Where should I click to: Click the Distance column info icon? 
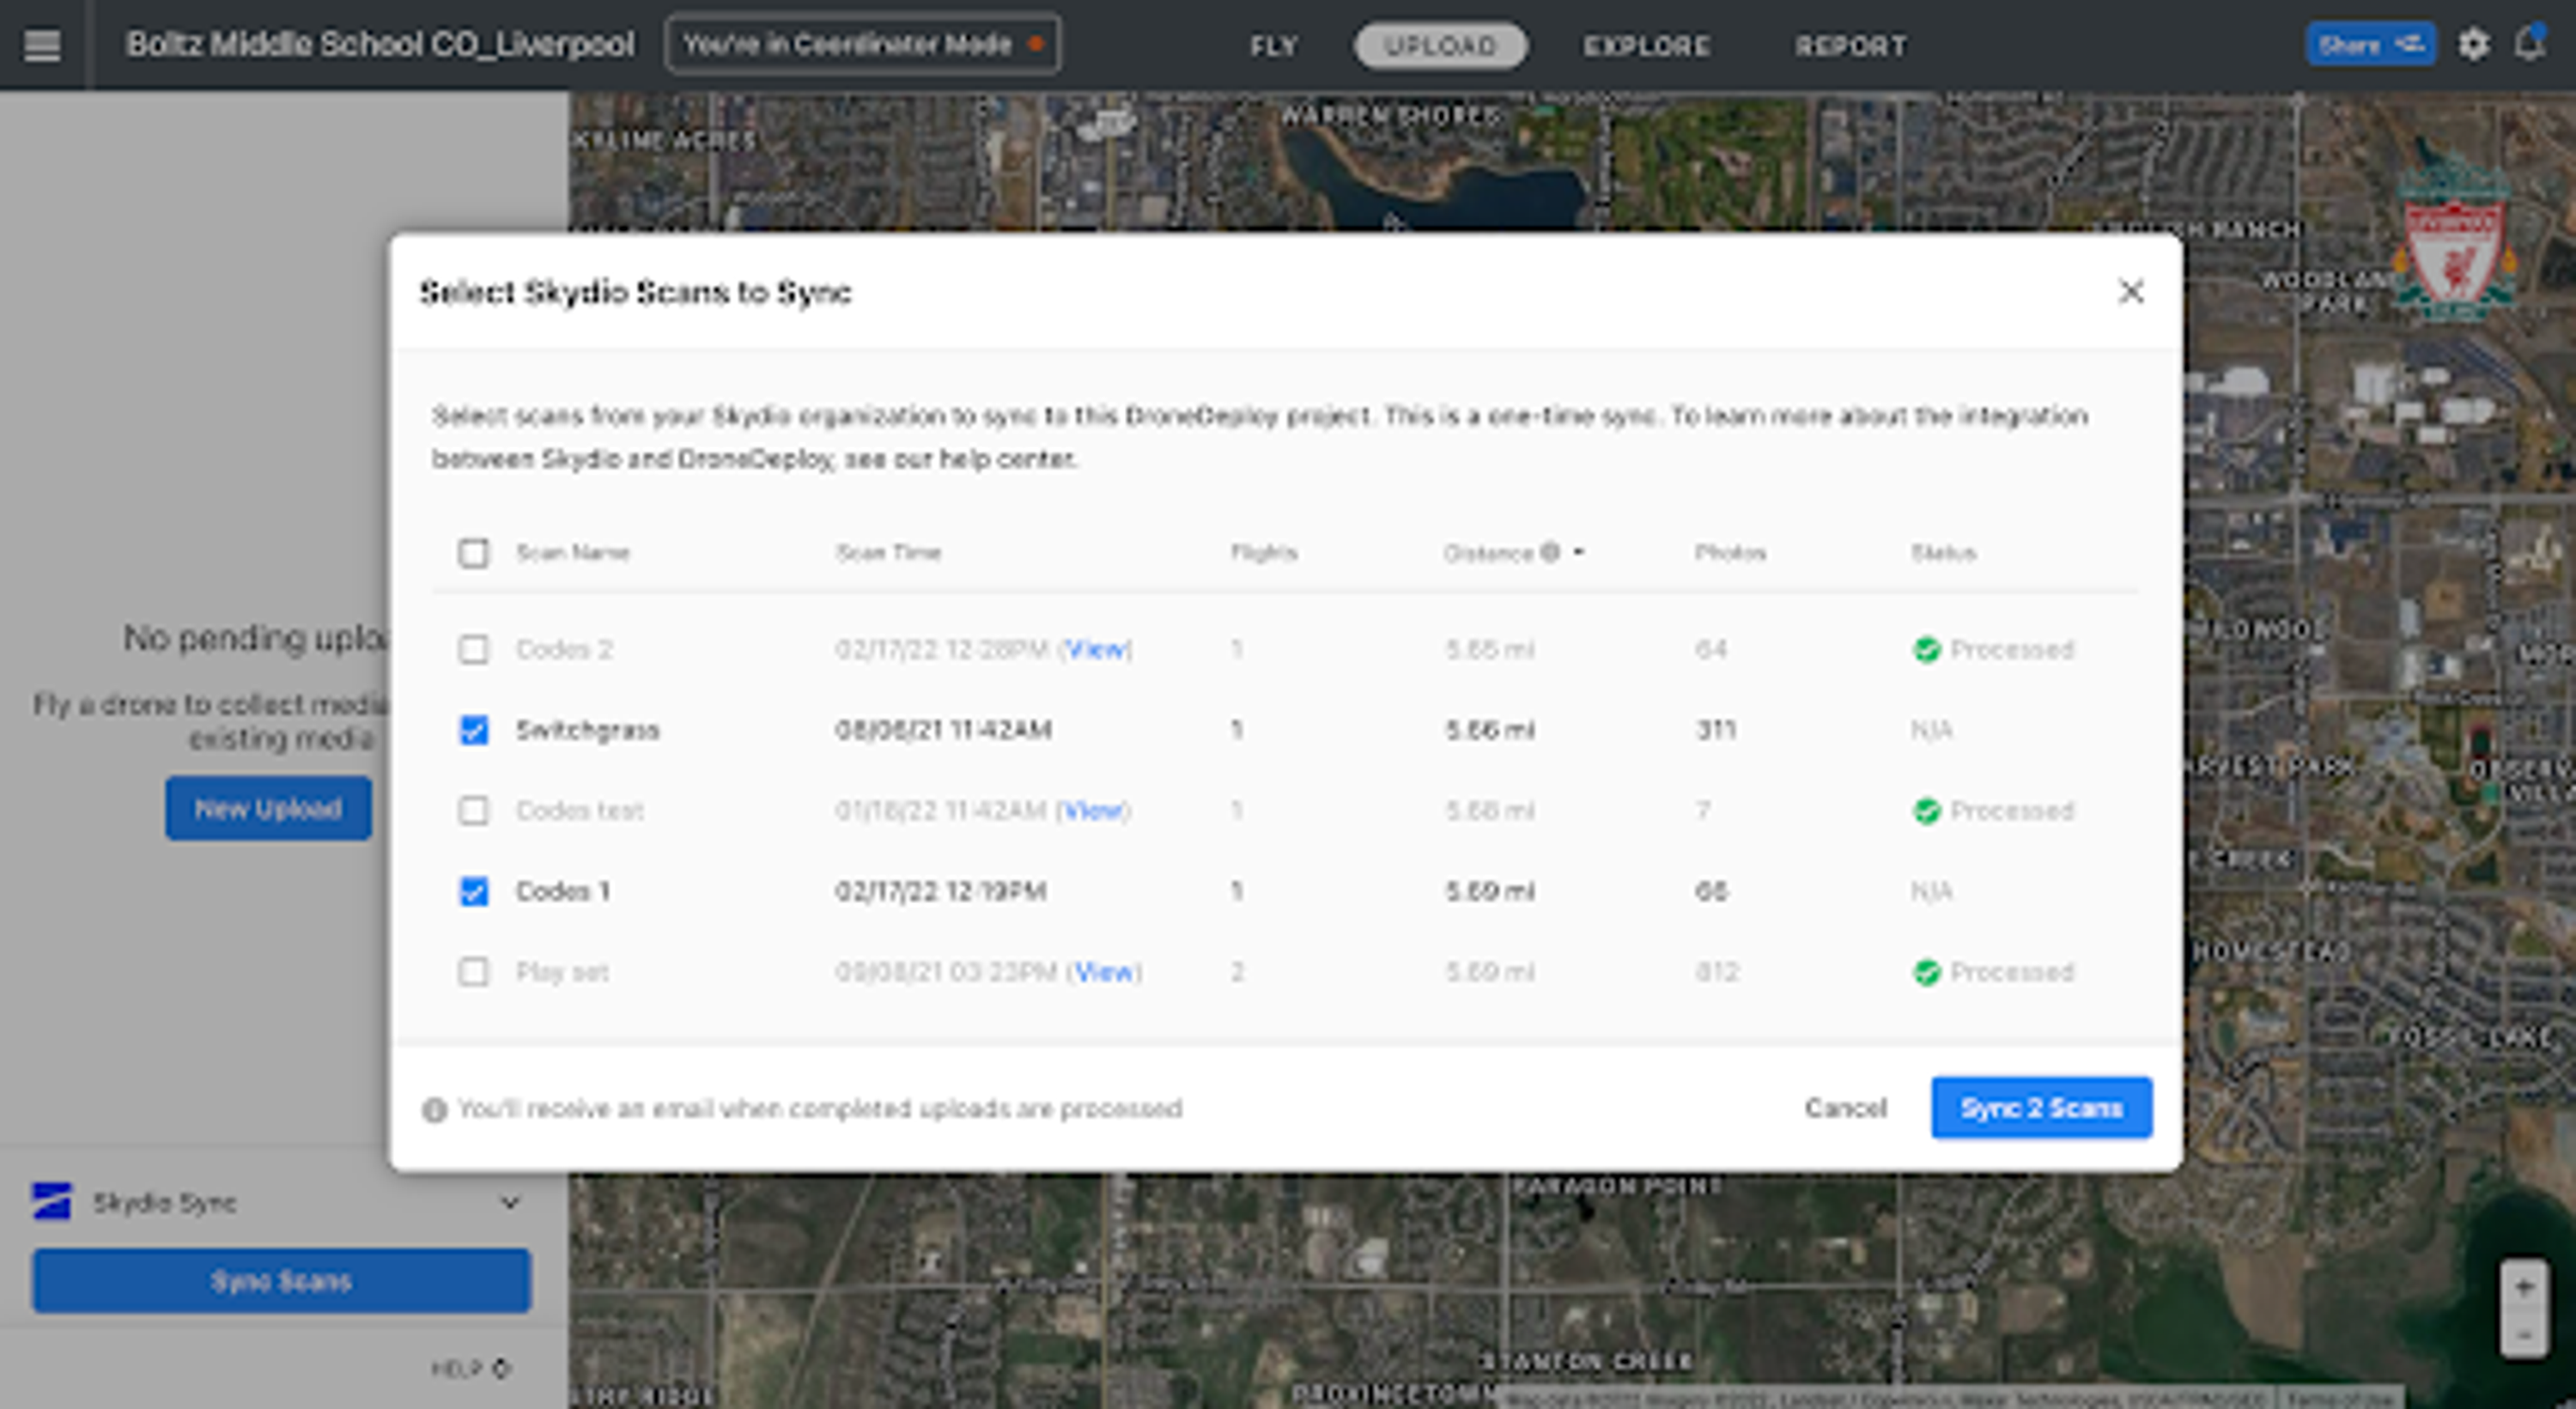(1549, 552)
